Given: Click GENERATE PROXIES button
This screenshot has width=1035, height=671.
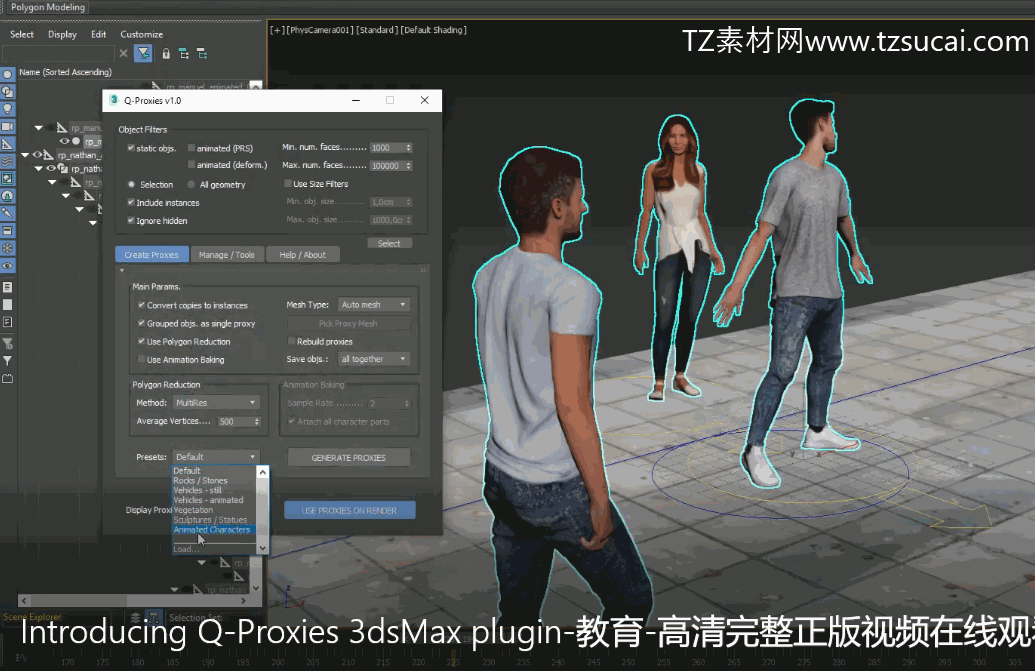Looking at the screenshot, I should click(349, 457).
